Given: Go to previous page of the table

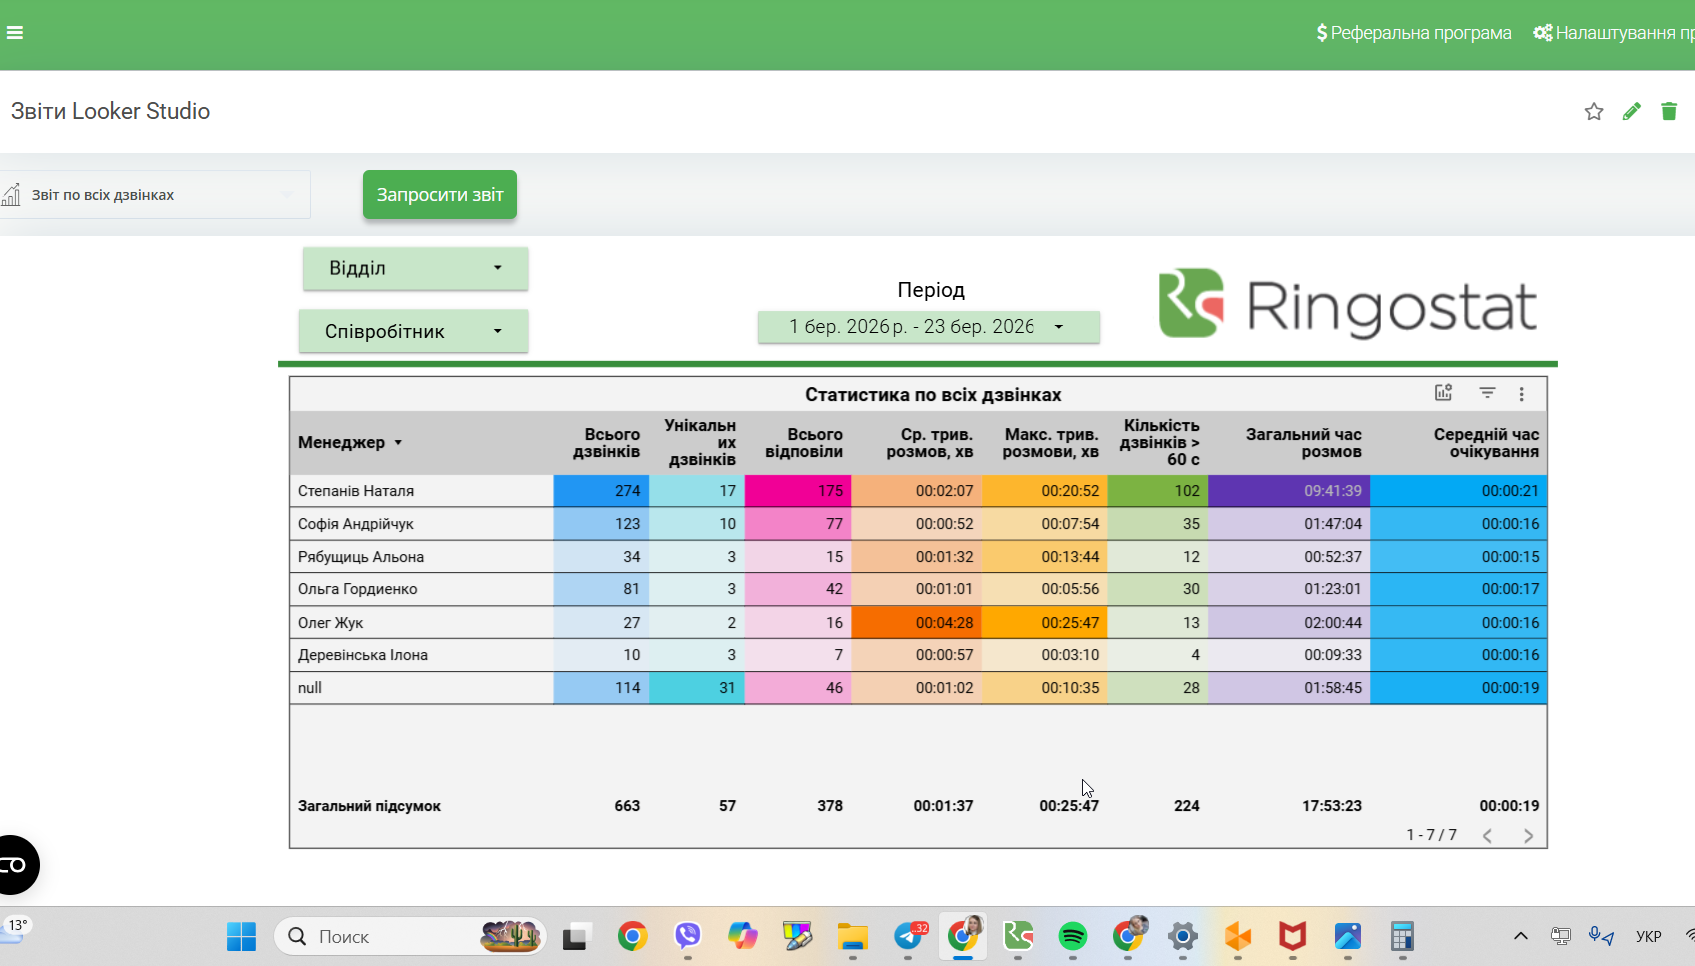Looking at the screenshot, I should [1487, 836].
